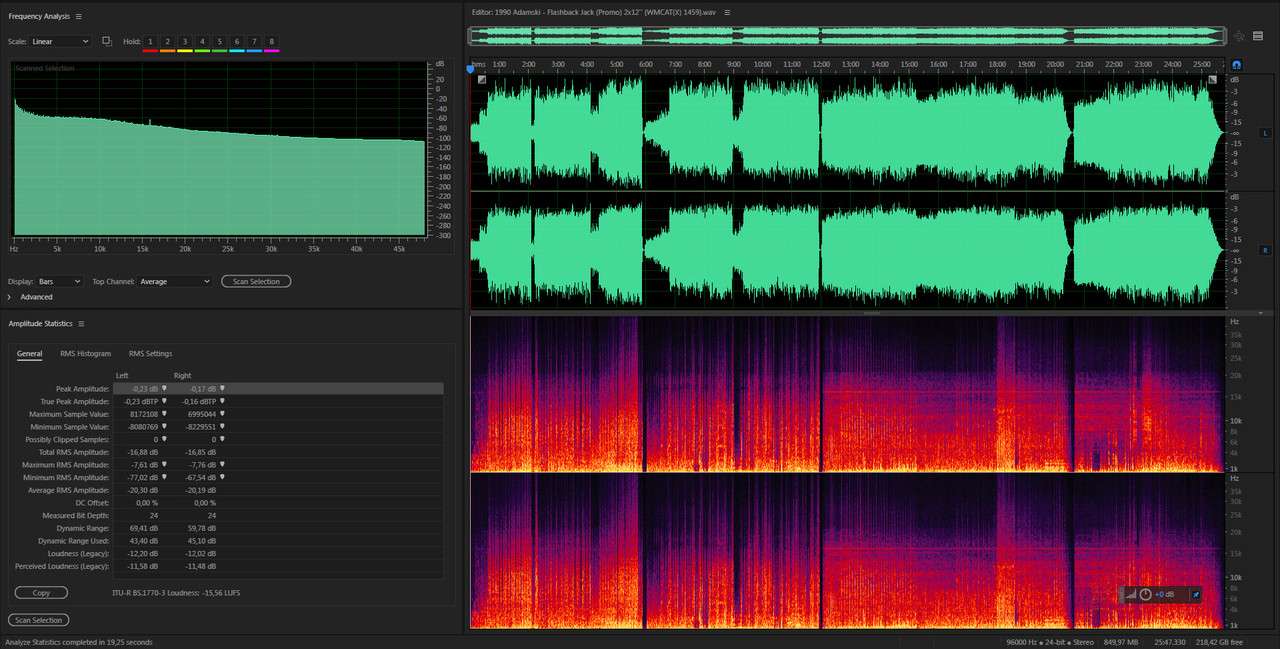Jump to the right Minimum Sample Value
Viewport: 1280px width, 649px height.
tap(222, 426)
